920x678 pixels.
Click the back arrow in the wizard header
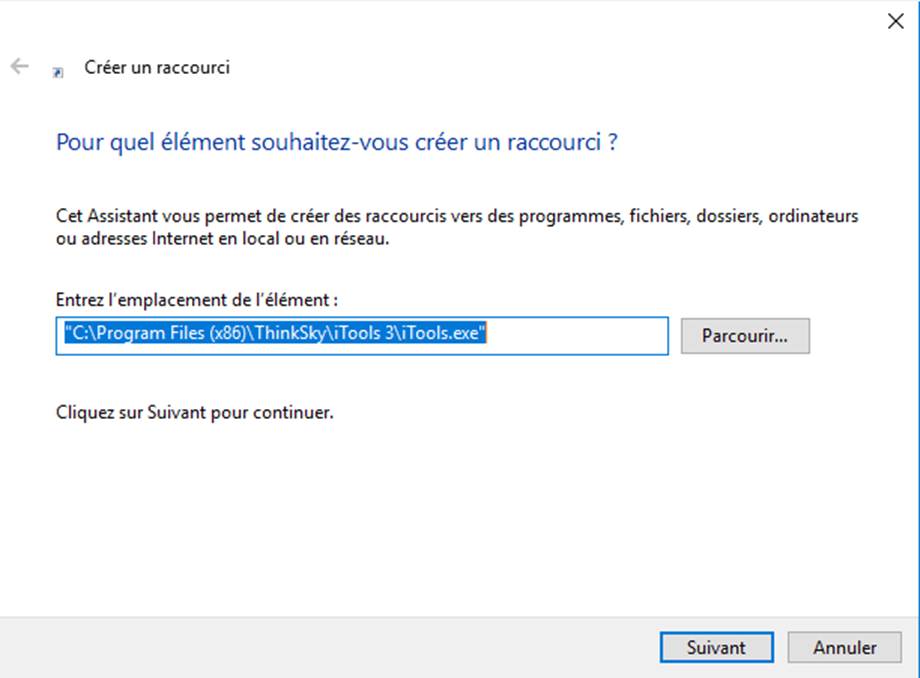(19, 66)
